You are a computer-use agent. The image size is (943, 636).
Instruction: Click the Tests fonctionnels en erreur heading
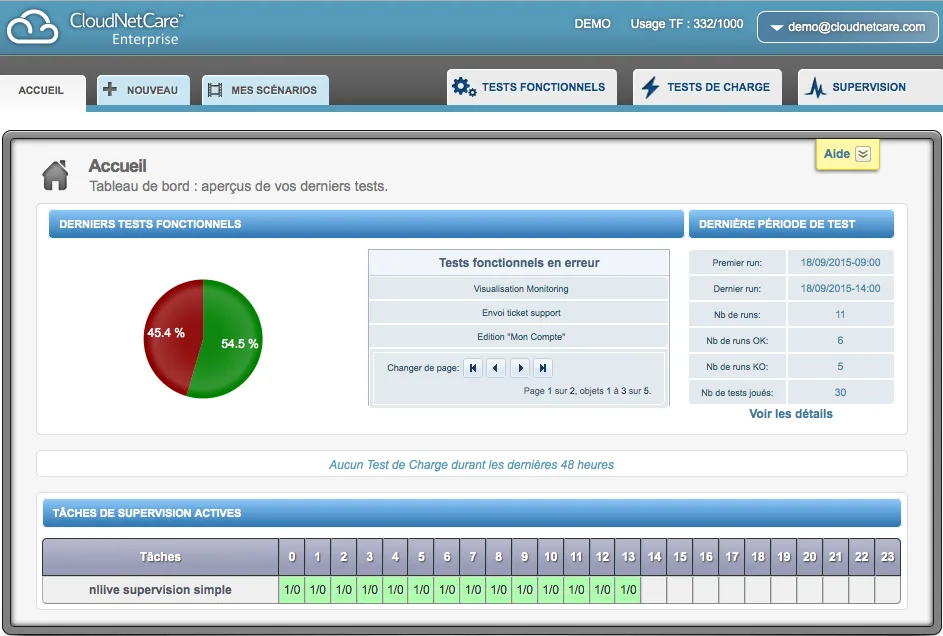tap(519, 263)
